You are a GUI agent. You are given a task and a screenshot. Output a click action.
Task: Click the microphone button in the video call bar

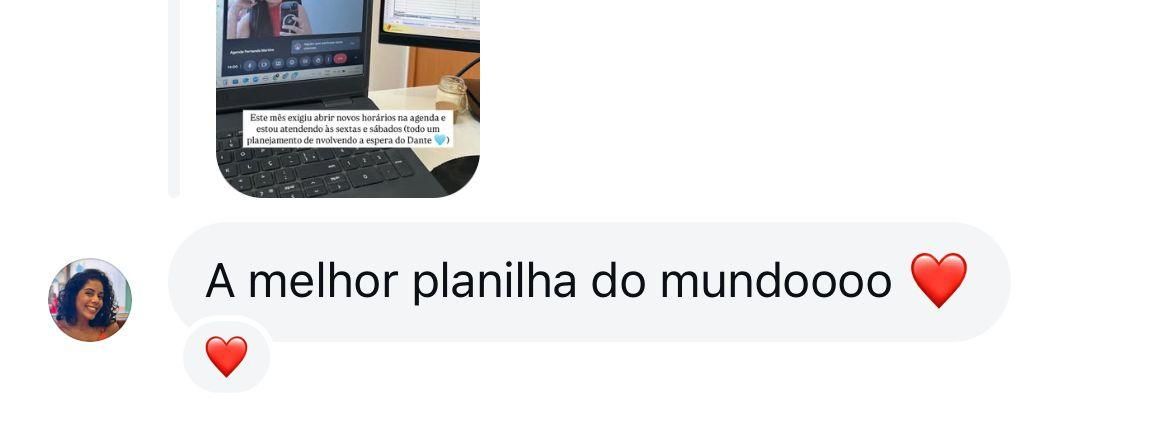[x=249, y=65]
